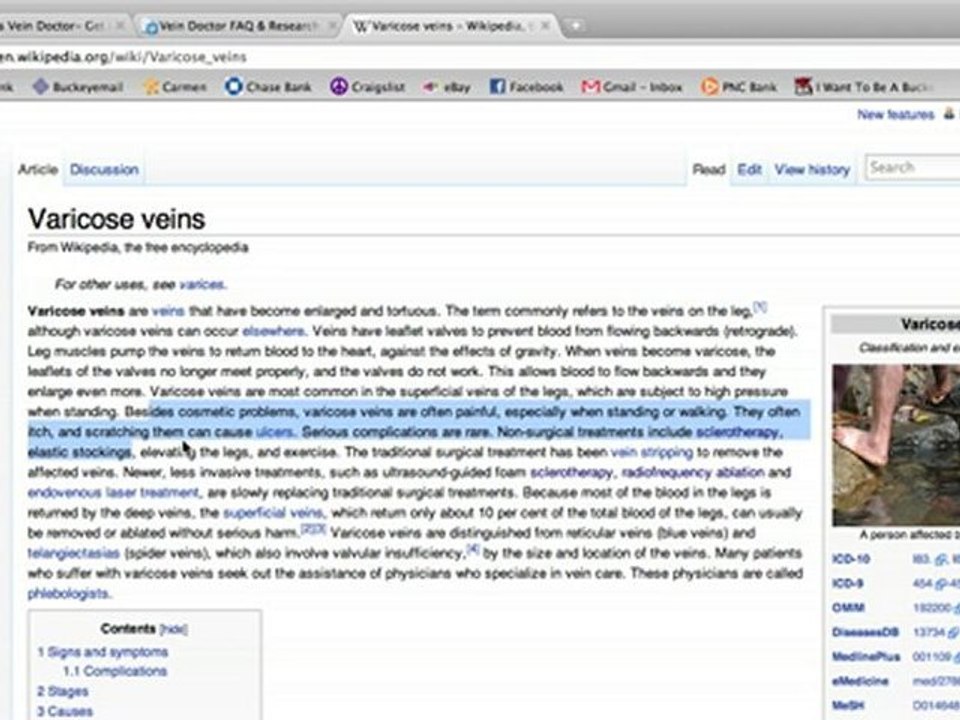Switch to the first Vein Doctor tab

(61, 26)
